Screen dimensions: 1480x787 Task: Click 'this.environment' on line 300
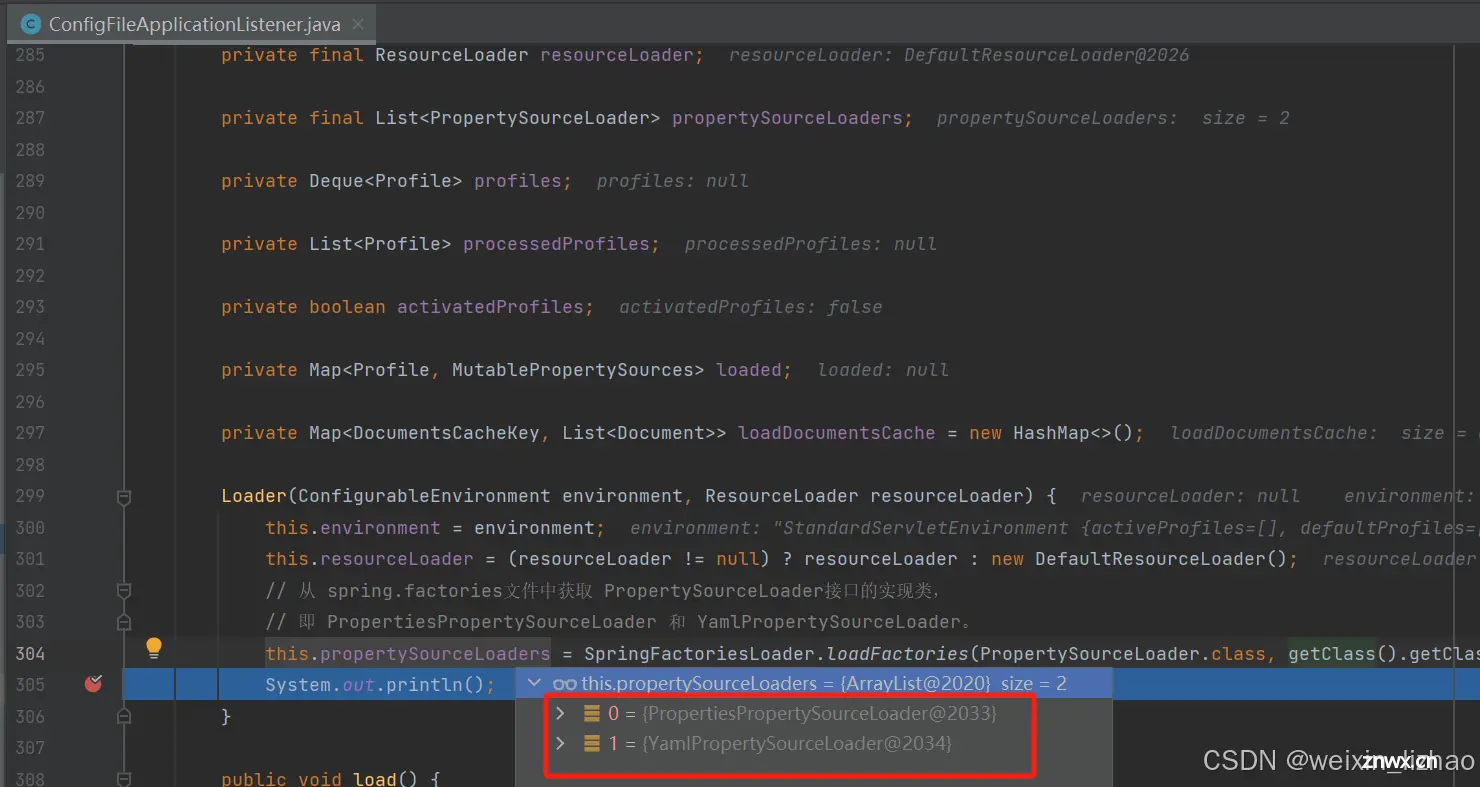point(353,527)
